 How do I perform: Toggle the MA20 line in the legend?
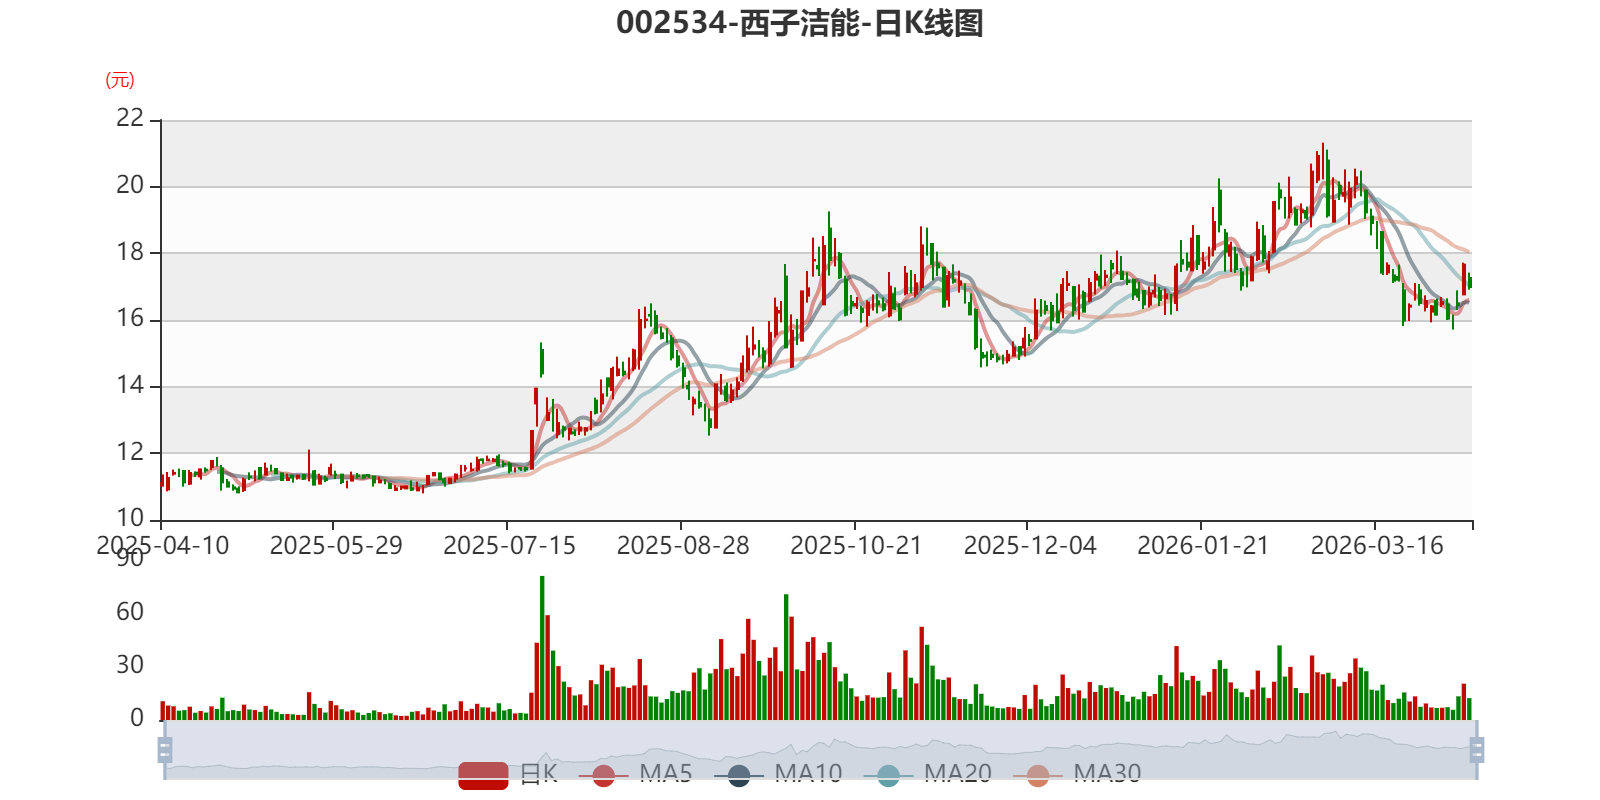(x=928, y=774)
